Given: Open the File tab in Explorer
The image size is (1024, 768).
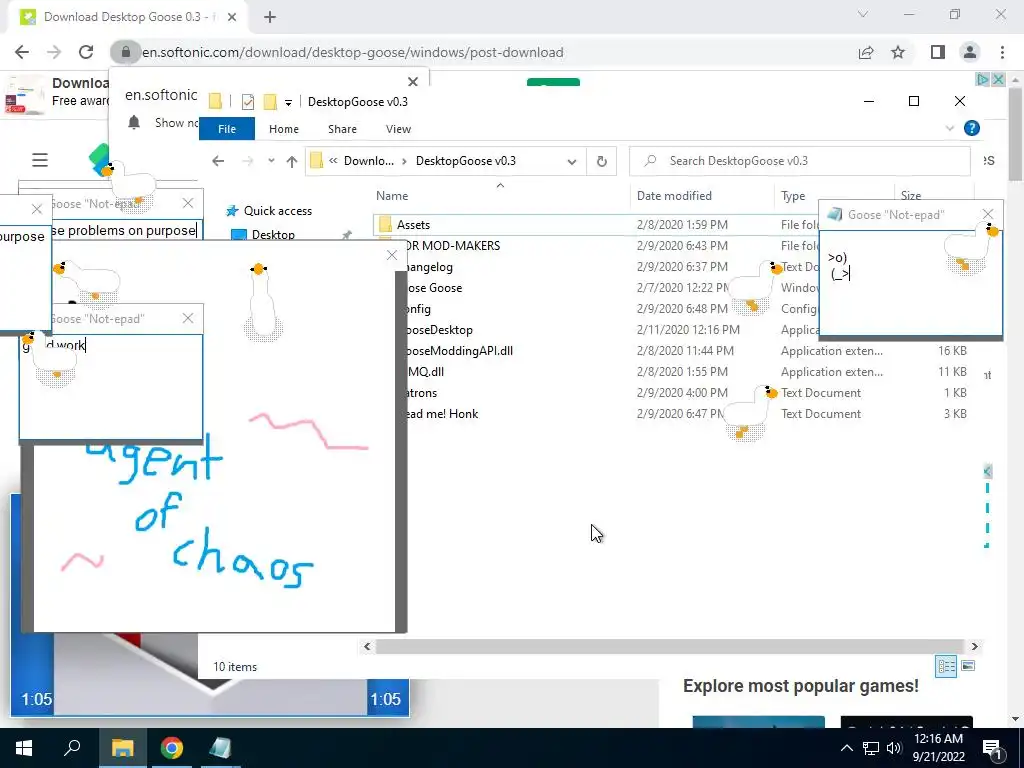Looking at the screenshot, I should point(227,129).
